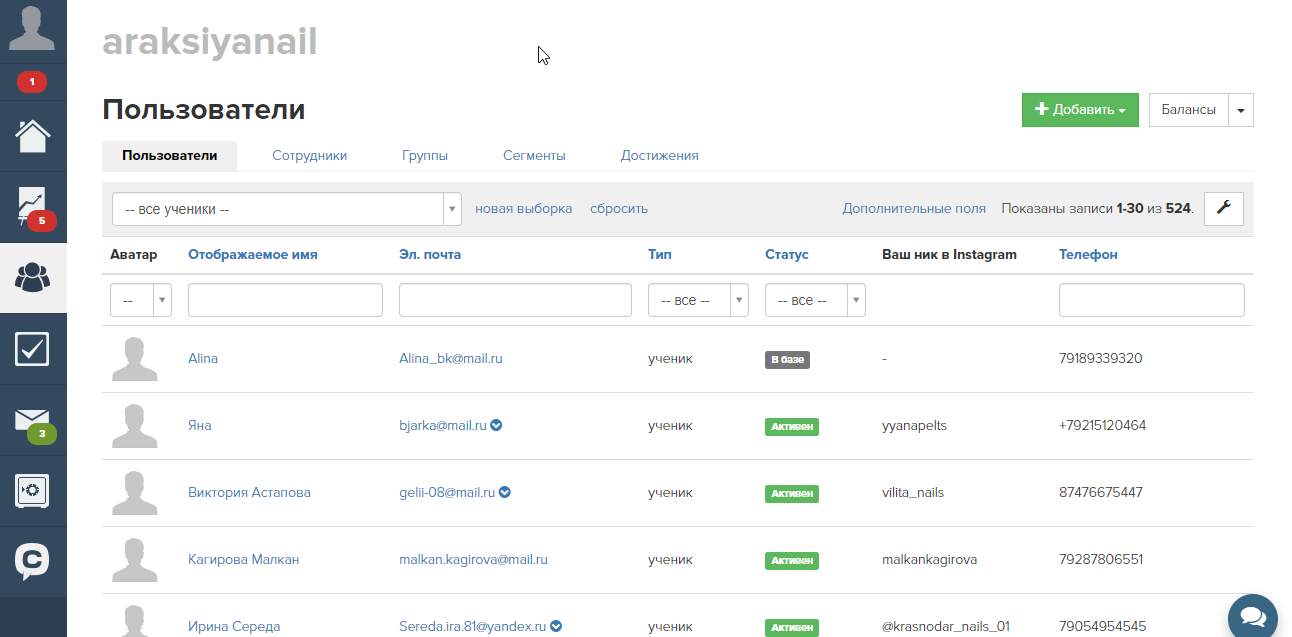Viewport: 1292px width, 637px height.
Task: Open the users group sidebar icon
Action: pyautogui.click(x=33, y=277)
